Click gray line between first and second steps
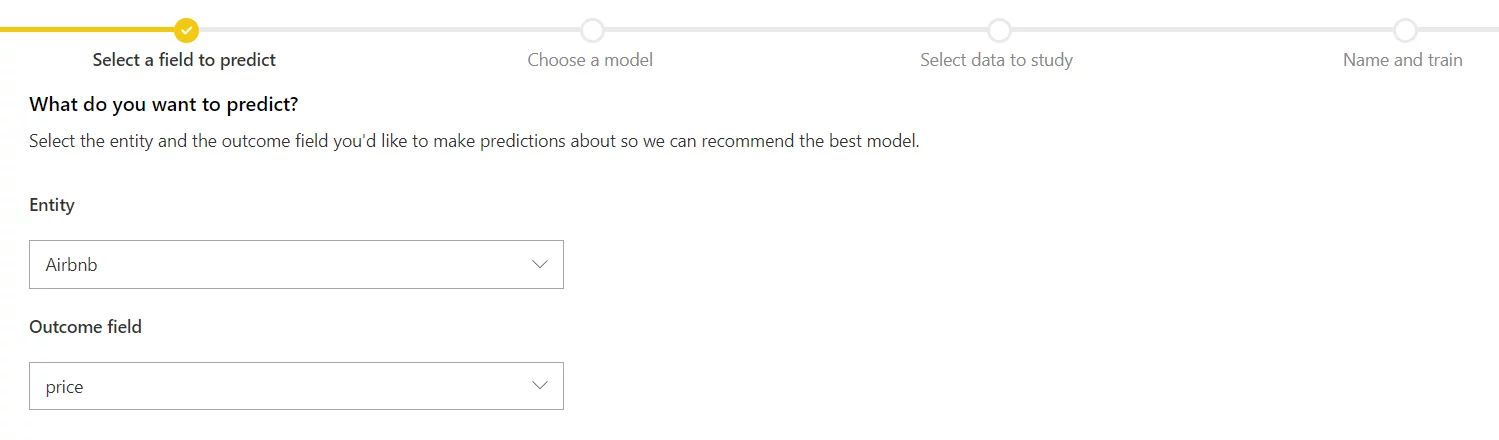This screenshot has height=440, width=1499. point(389,30)
